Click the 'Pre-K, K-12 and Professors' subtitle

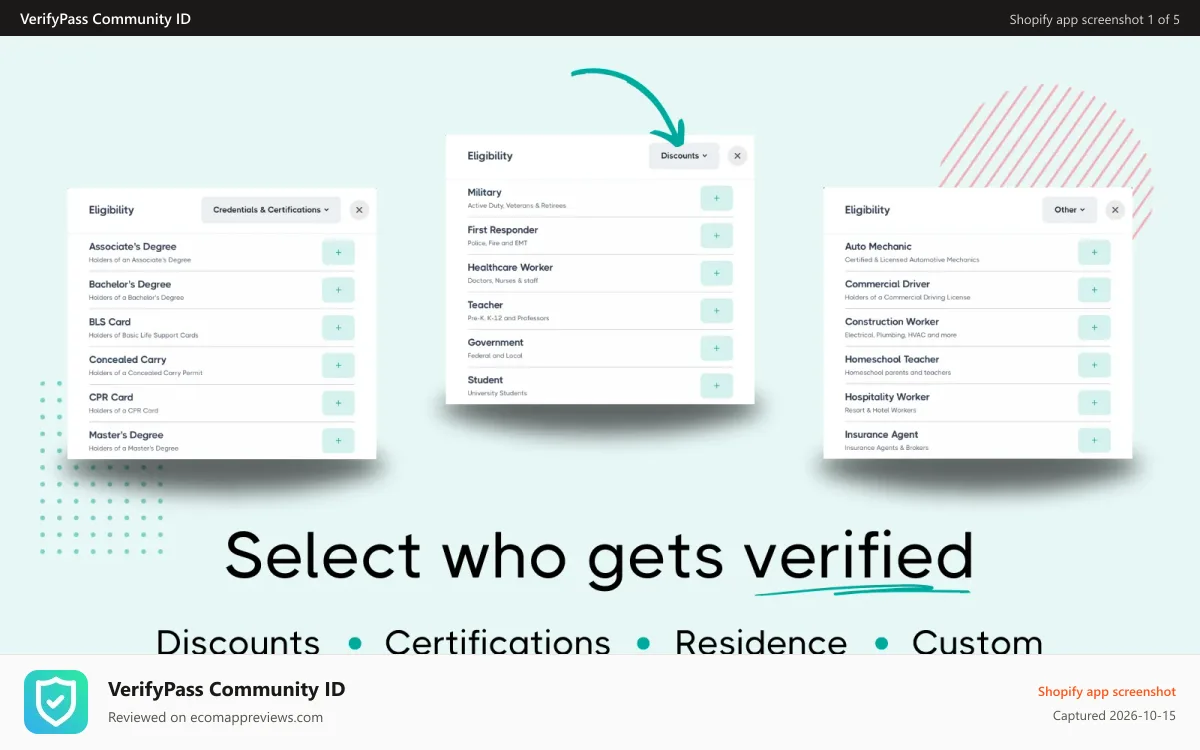(x=508, y=318)
